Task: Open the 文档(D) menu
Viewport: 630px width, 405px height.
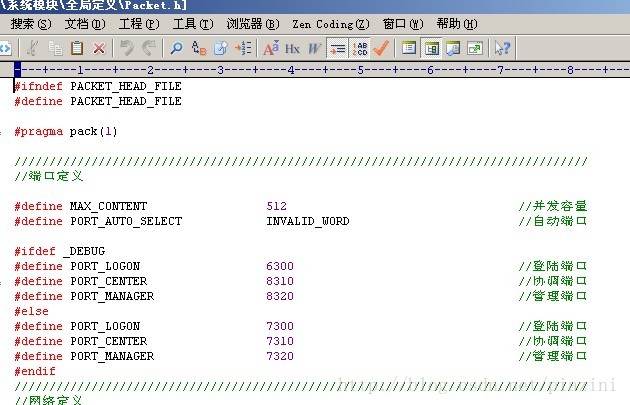Action: [x=85, y=24]
